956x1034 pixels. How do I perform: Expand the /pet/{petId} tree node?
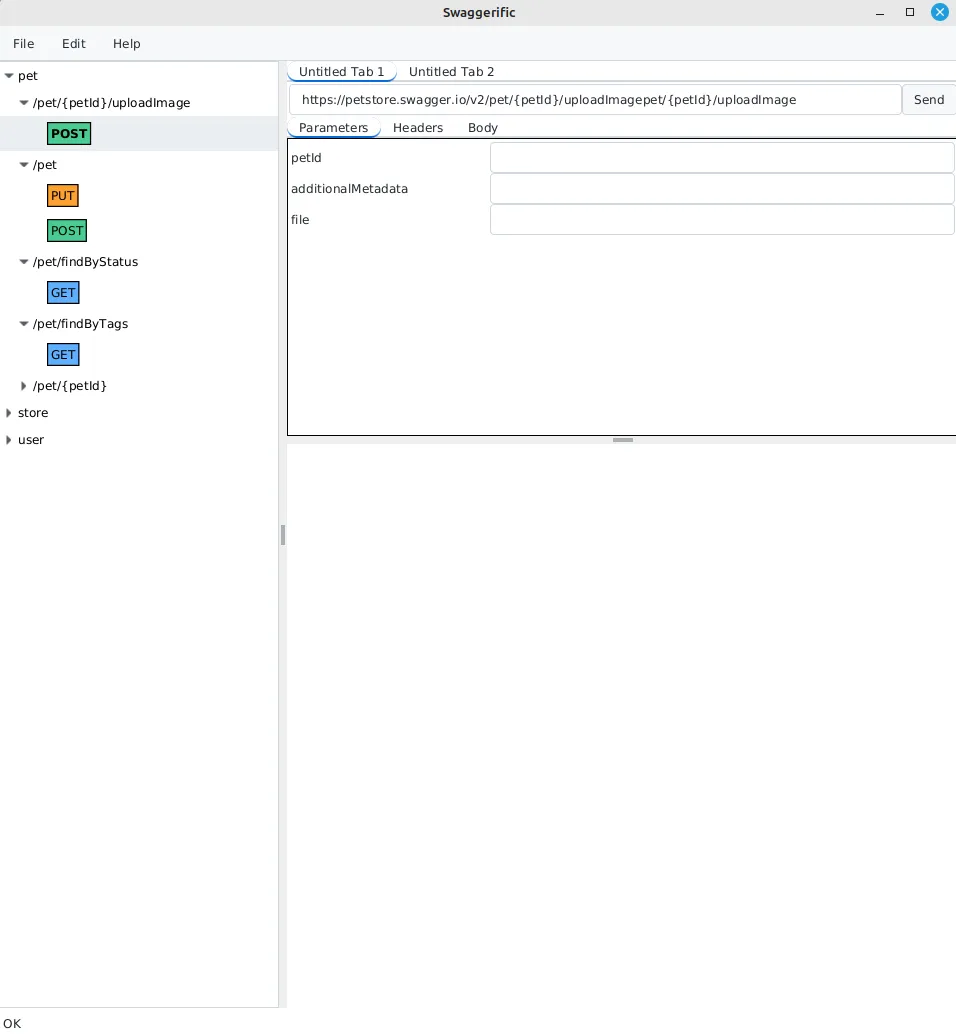(23, 385)
